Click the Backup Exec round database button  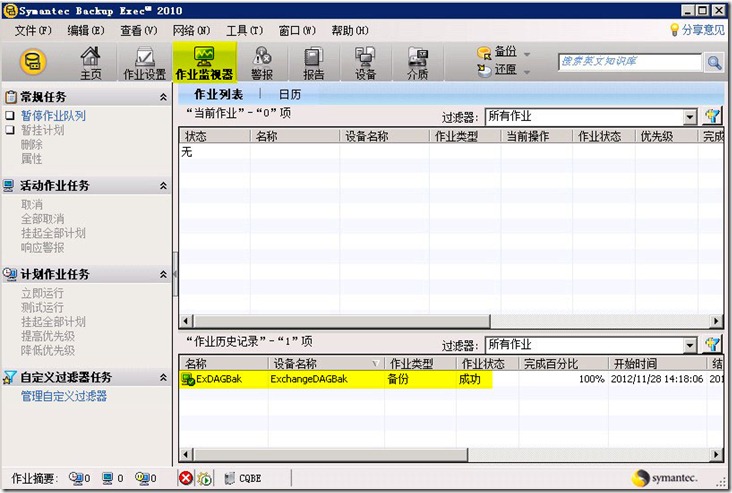(33, 61)
